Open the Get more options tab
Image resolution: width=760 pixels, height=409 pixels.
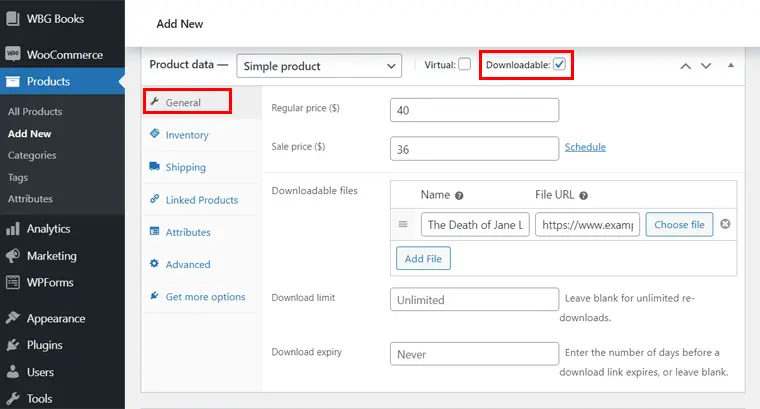point(202,297)
